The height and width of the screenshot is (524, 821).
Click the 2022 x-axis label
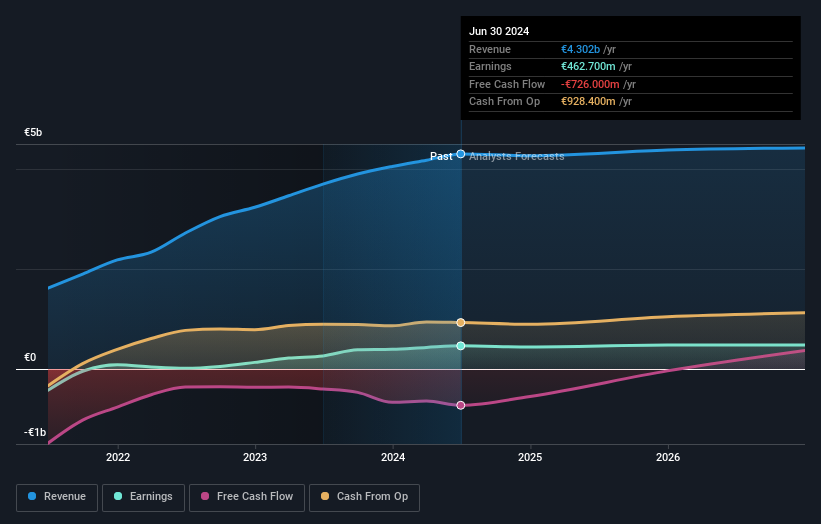point(118,457)
